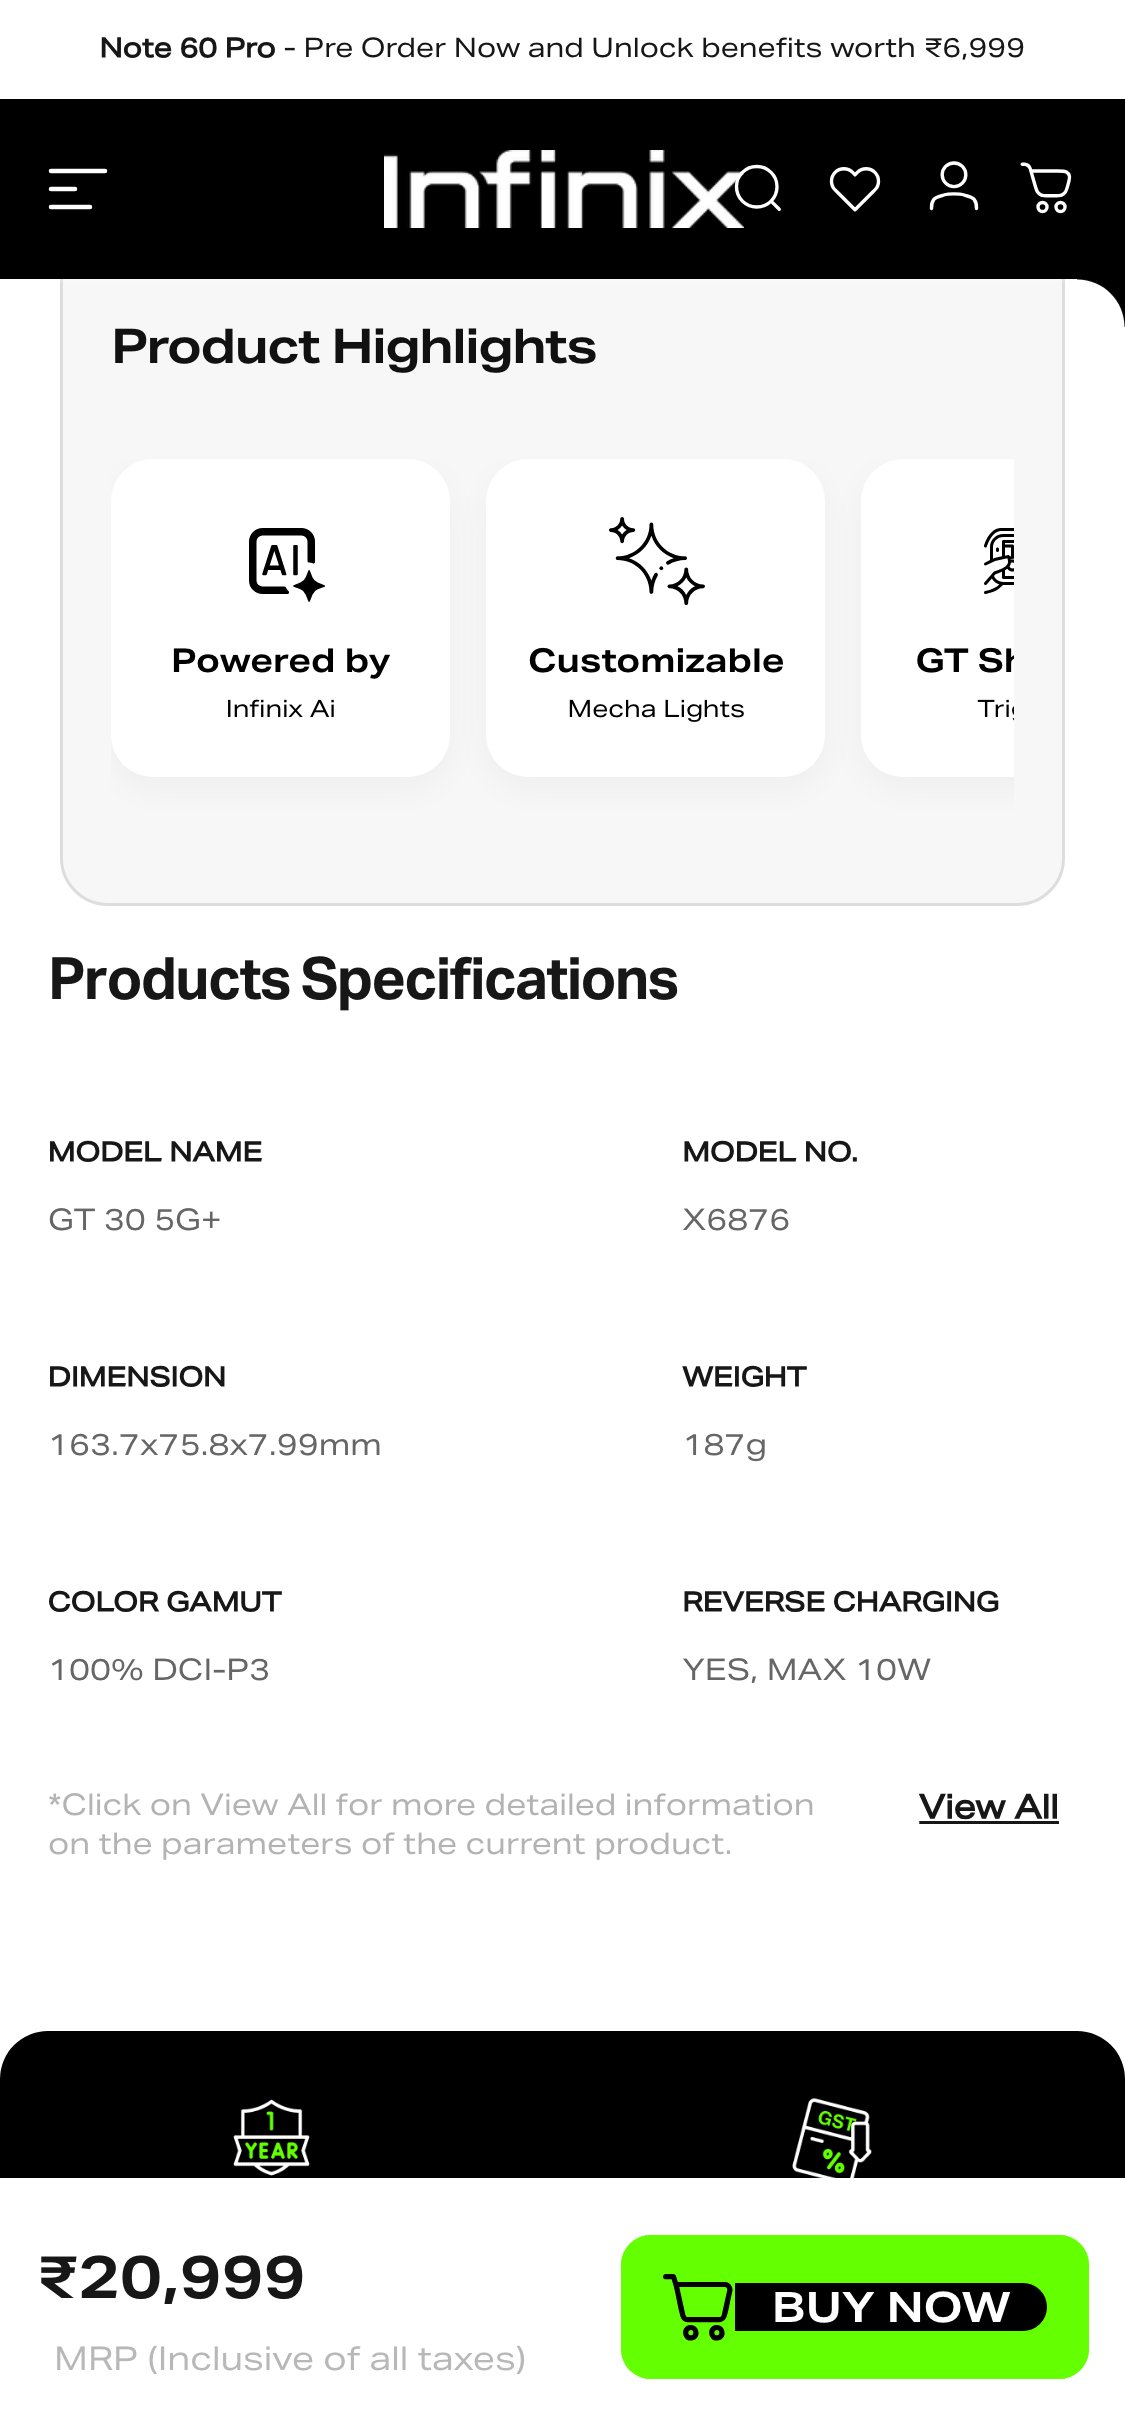Open the wishlist heart icon
The height and width of the screenshot is (2436, 1125).
pyautogui.click(x=855, y=190)
